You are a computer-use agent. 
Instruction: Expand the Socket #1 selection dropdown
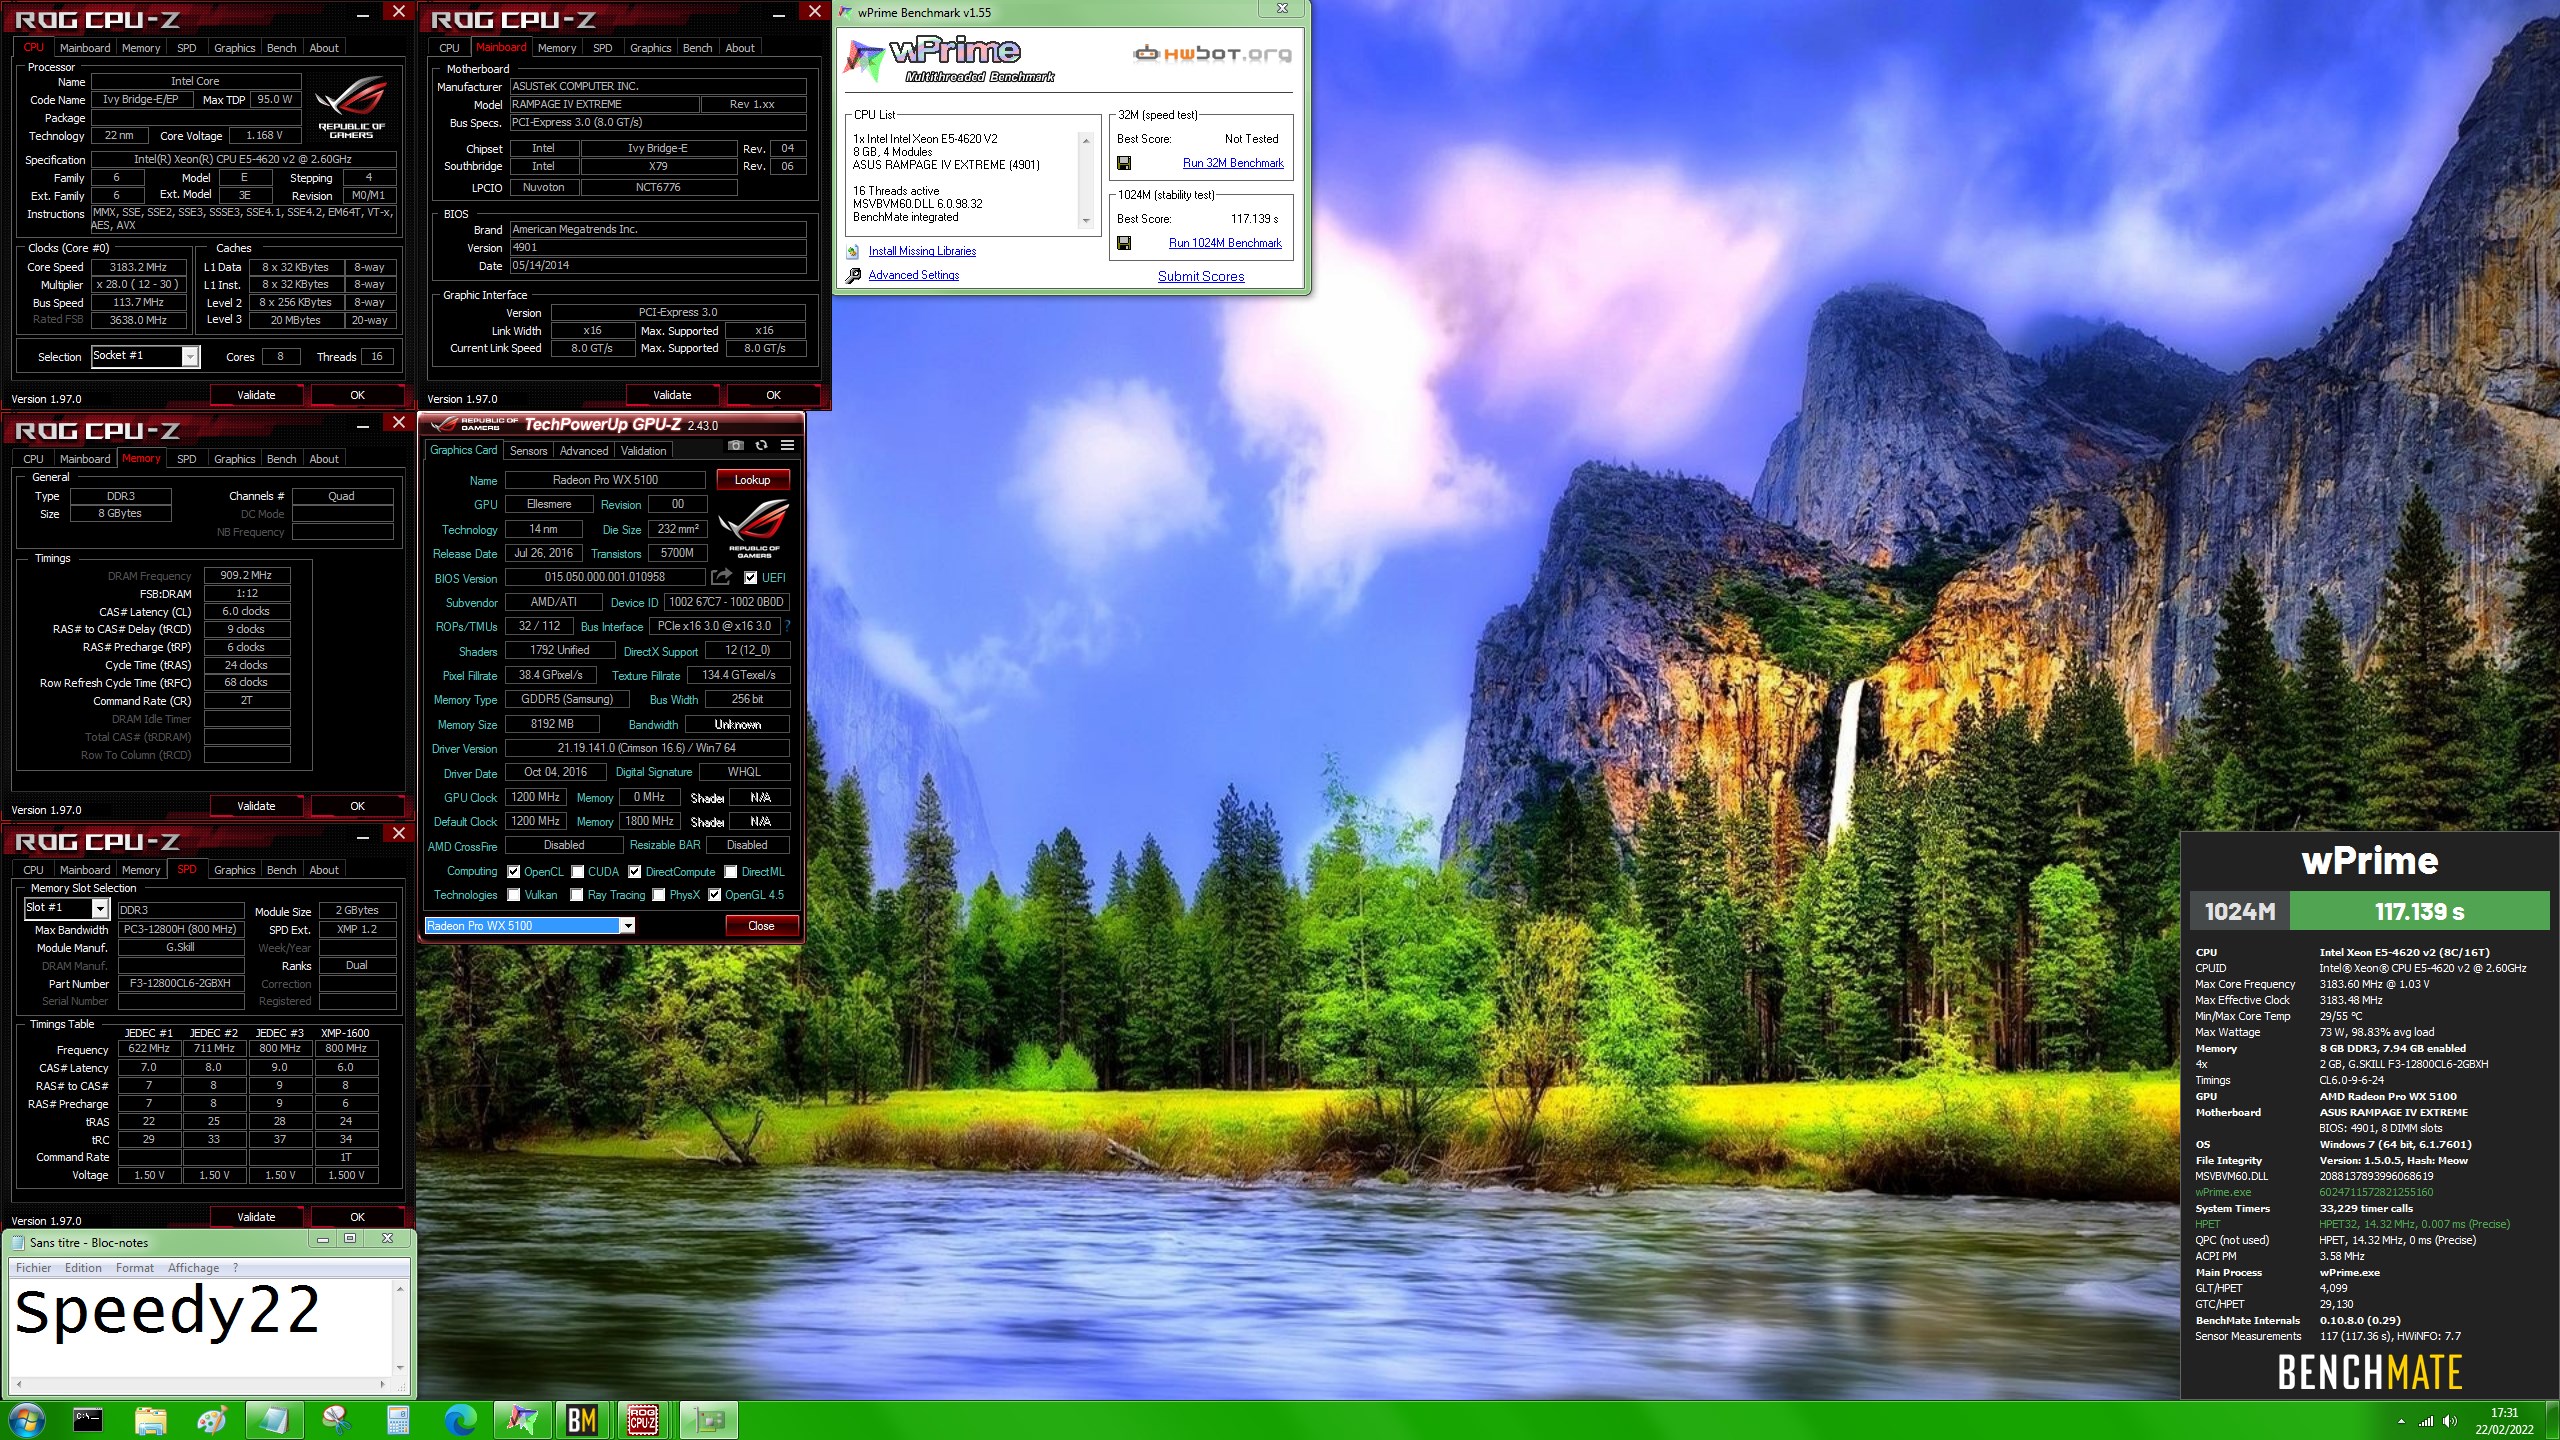point(190,356)
